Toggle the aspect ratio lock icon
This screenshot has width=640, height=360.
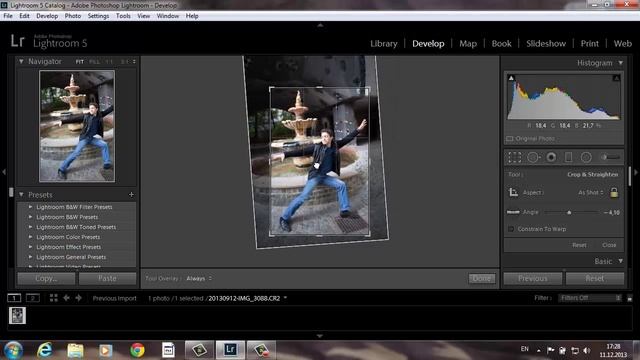614,192
